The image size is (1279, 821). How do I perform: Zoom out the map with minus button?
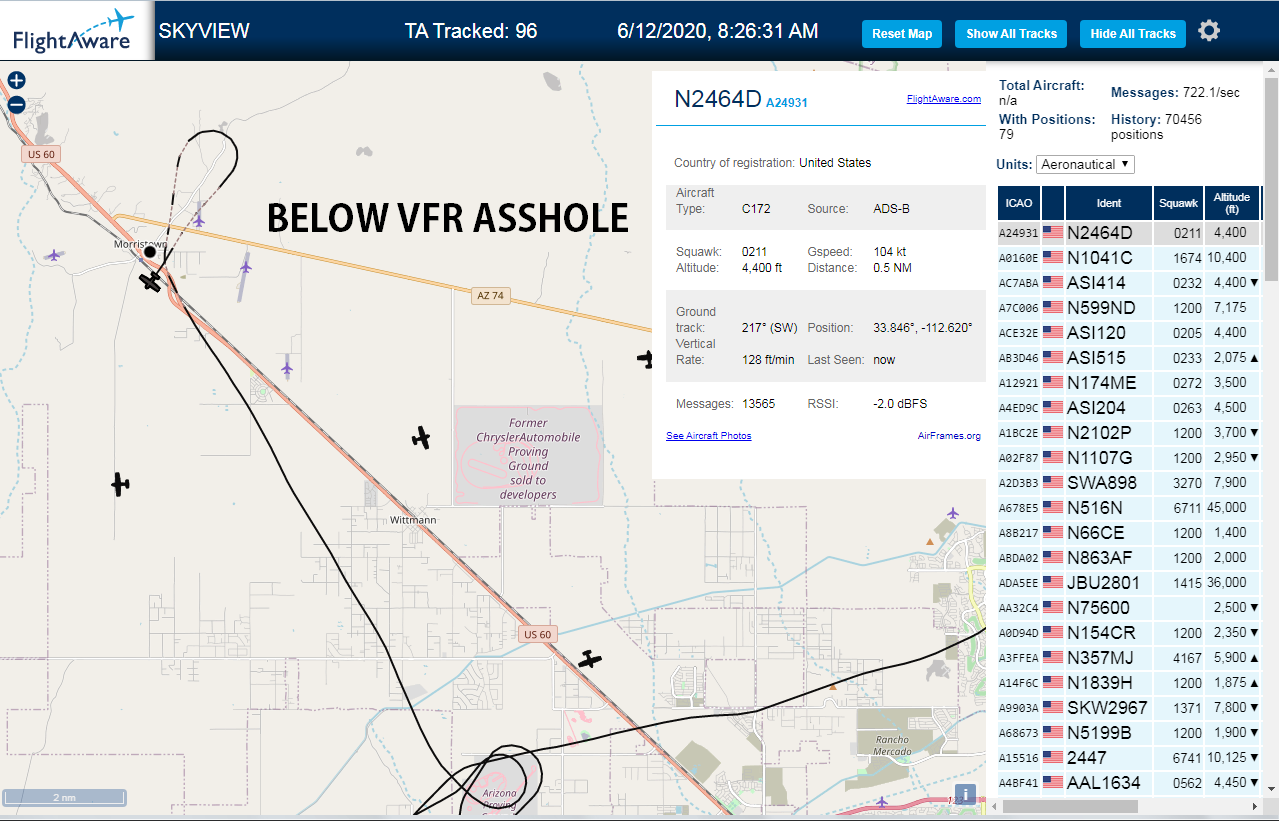point(16,105)
